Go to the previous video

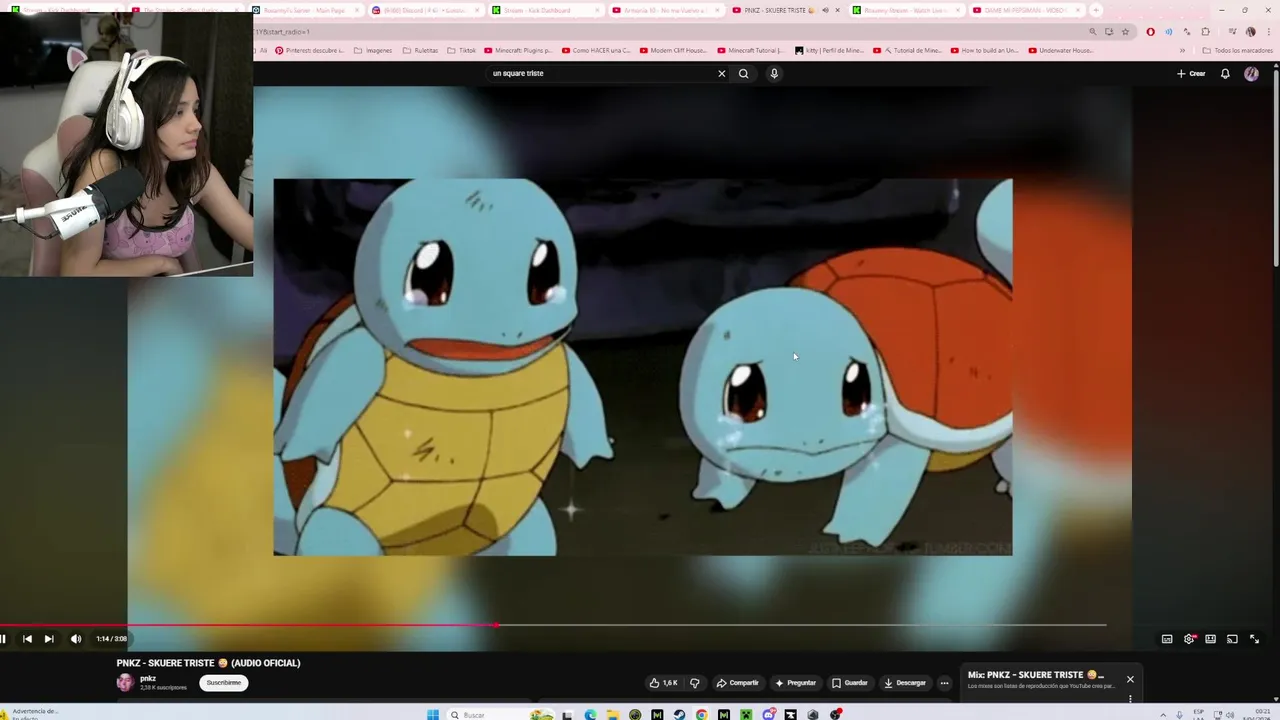tap(27, 639)
